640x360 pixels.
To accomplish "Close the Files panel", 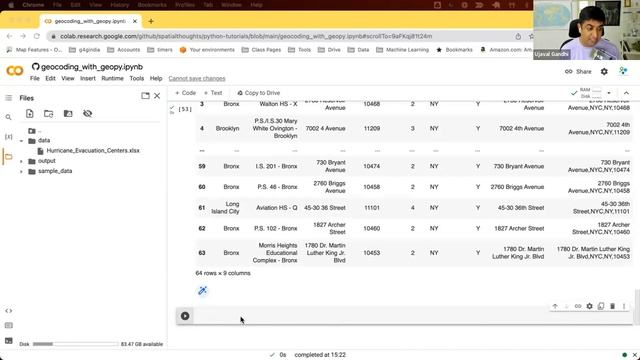I will pyautogui.click(x=157, y=96).
